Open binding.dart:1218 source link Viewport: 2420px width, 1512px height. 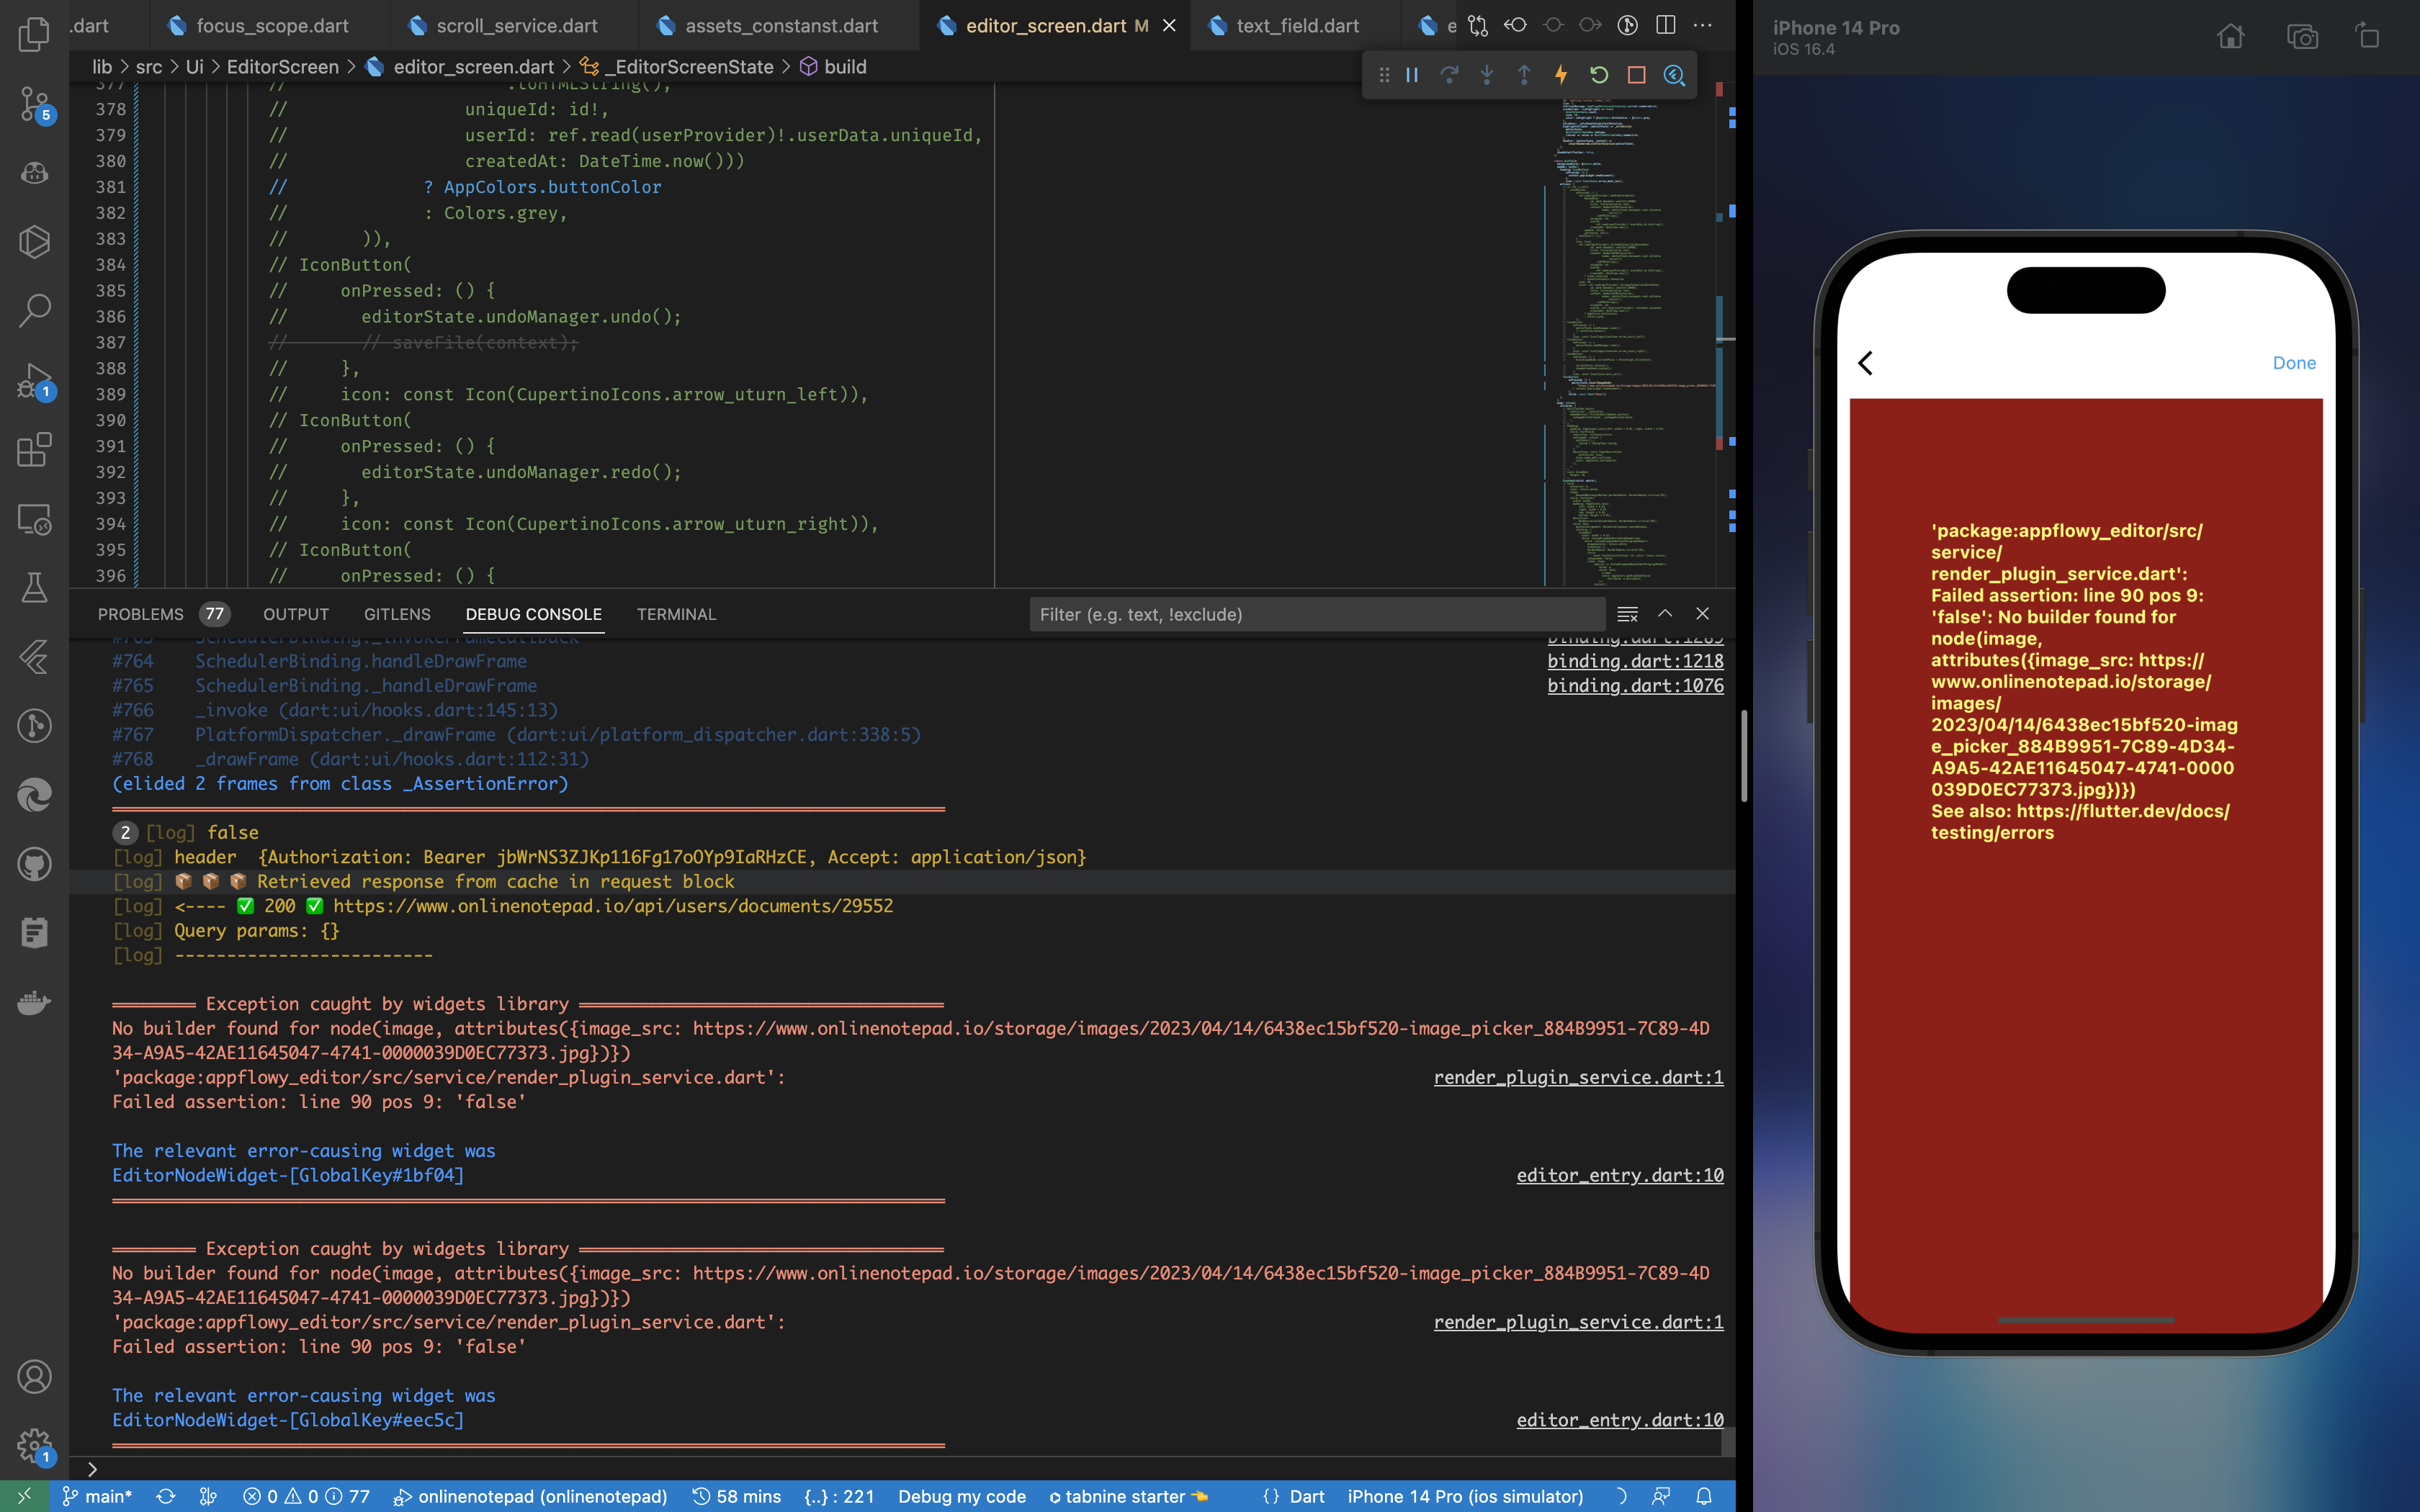coord(1635,661)
